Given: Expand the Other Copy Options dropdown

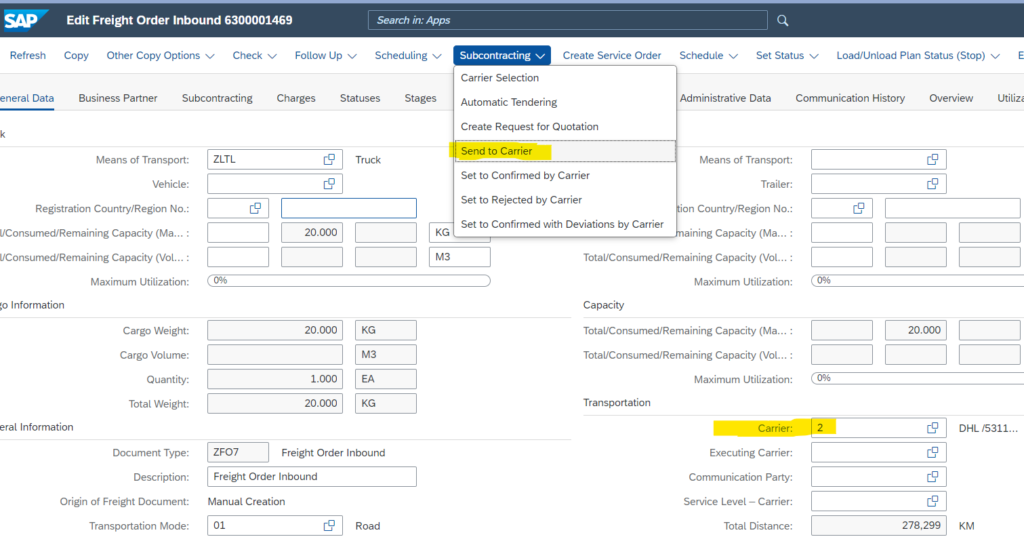Looking at the screenshot, I should 160,56.
